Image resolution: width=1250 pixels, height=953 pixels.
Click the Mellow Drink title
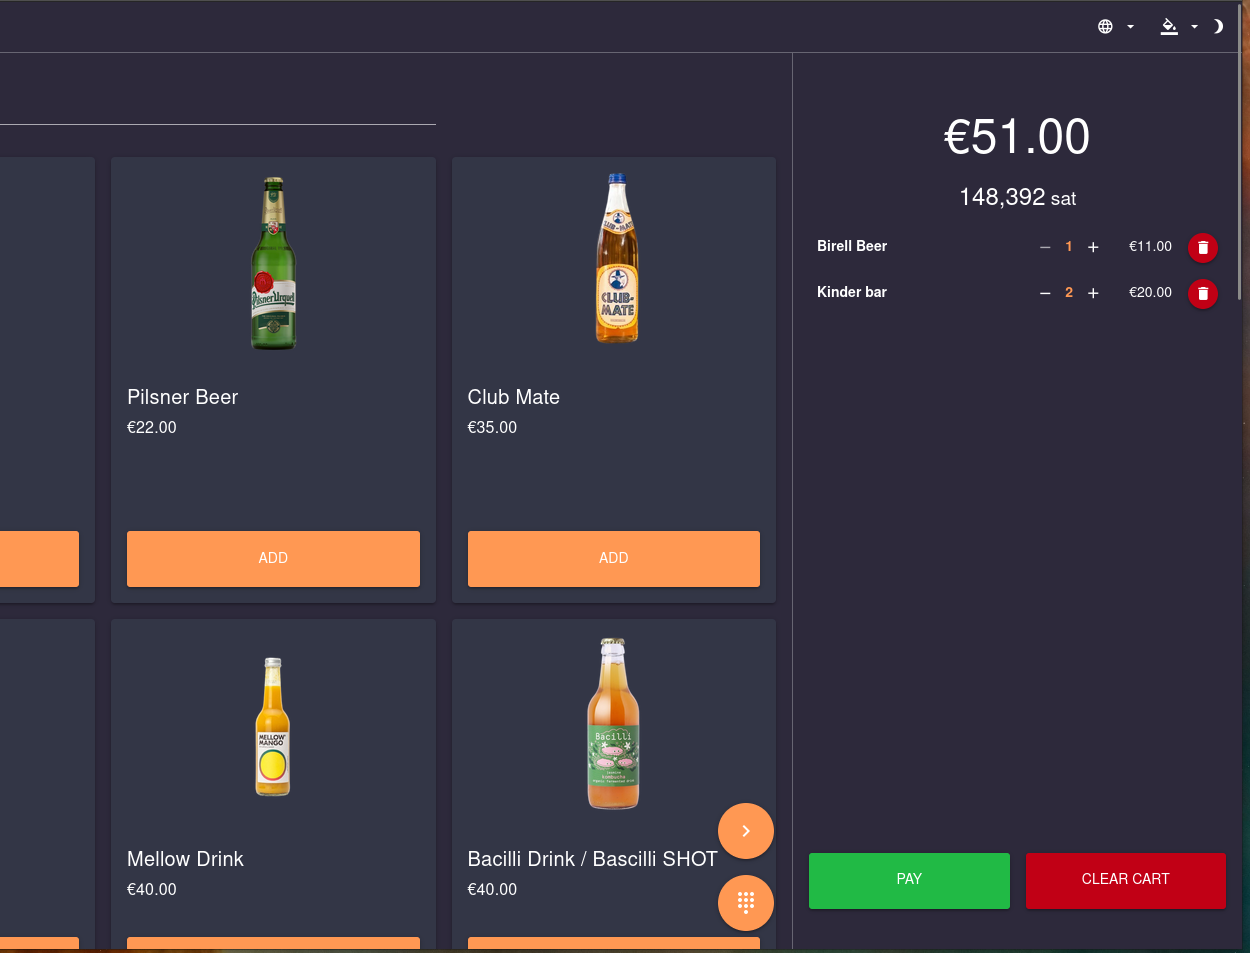click(x=185, y=859)
